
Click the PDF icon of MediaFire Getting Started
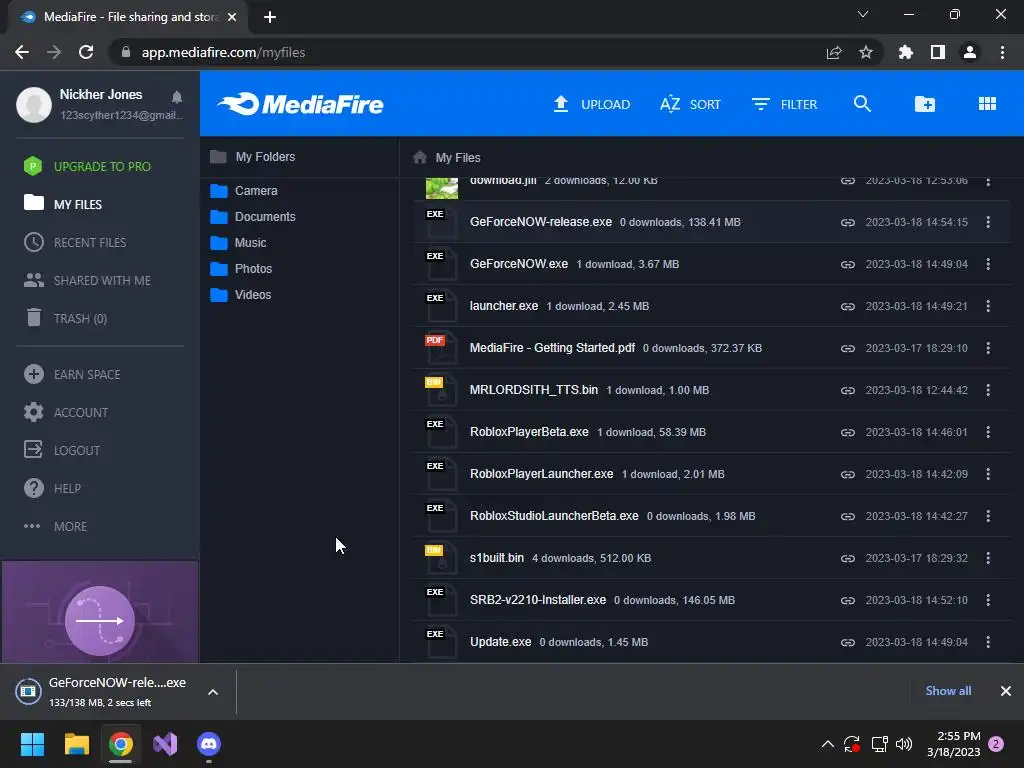point(441,348)
